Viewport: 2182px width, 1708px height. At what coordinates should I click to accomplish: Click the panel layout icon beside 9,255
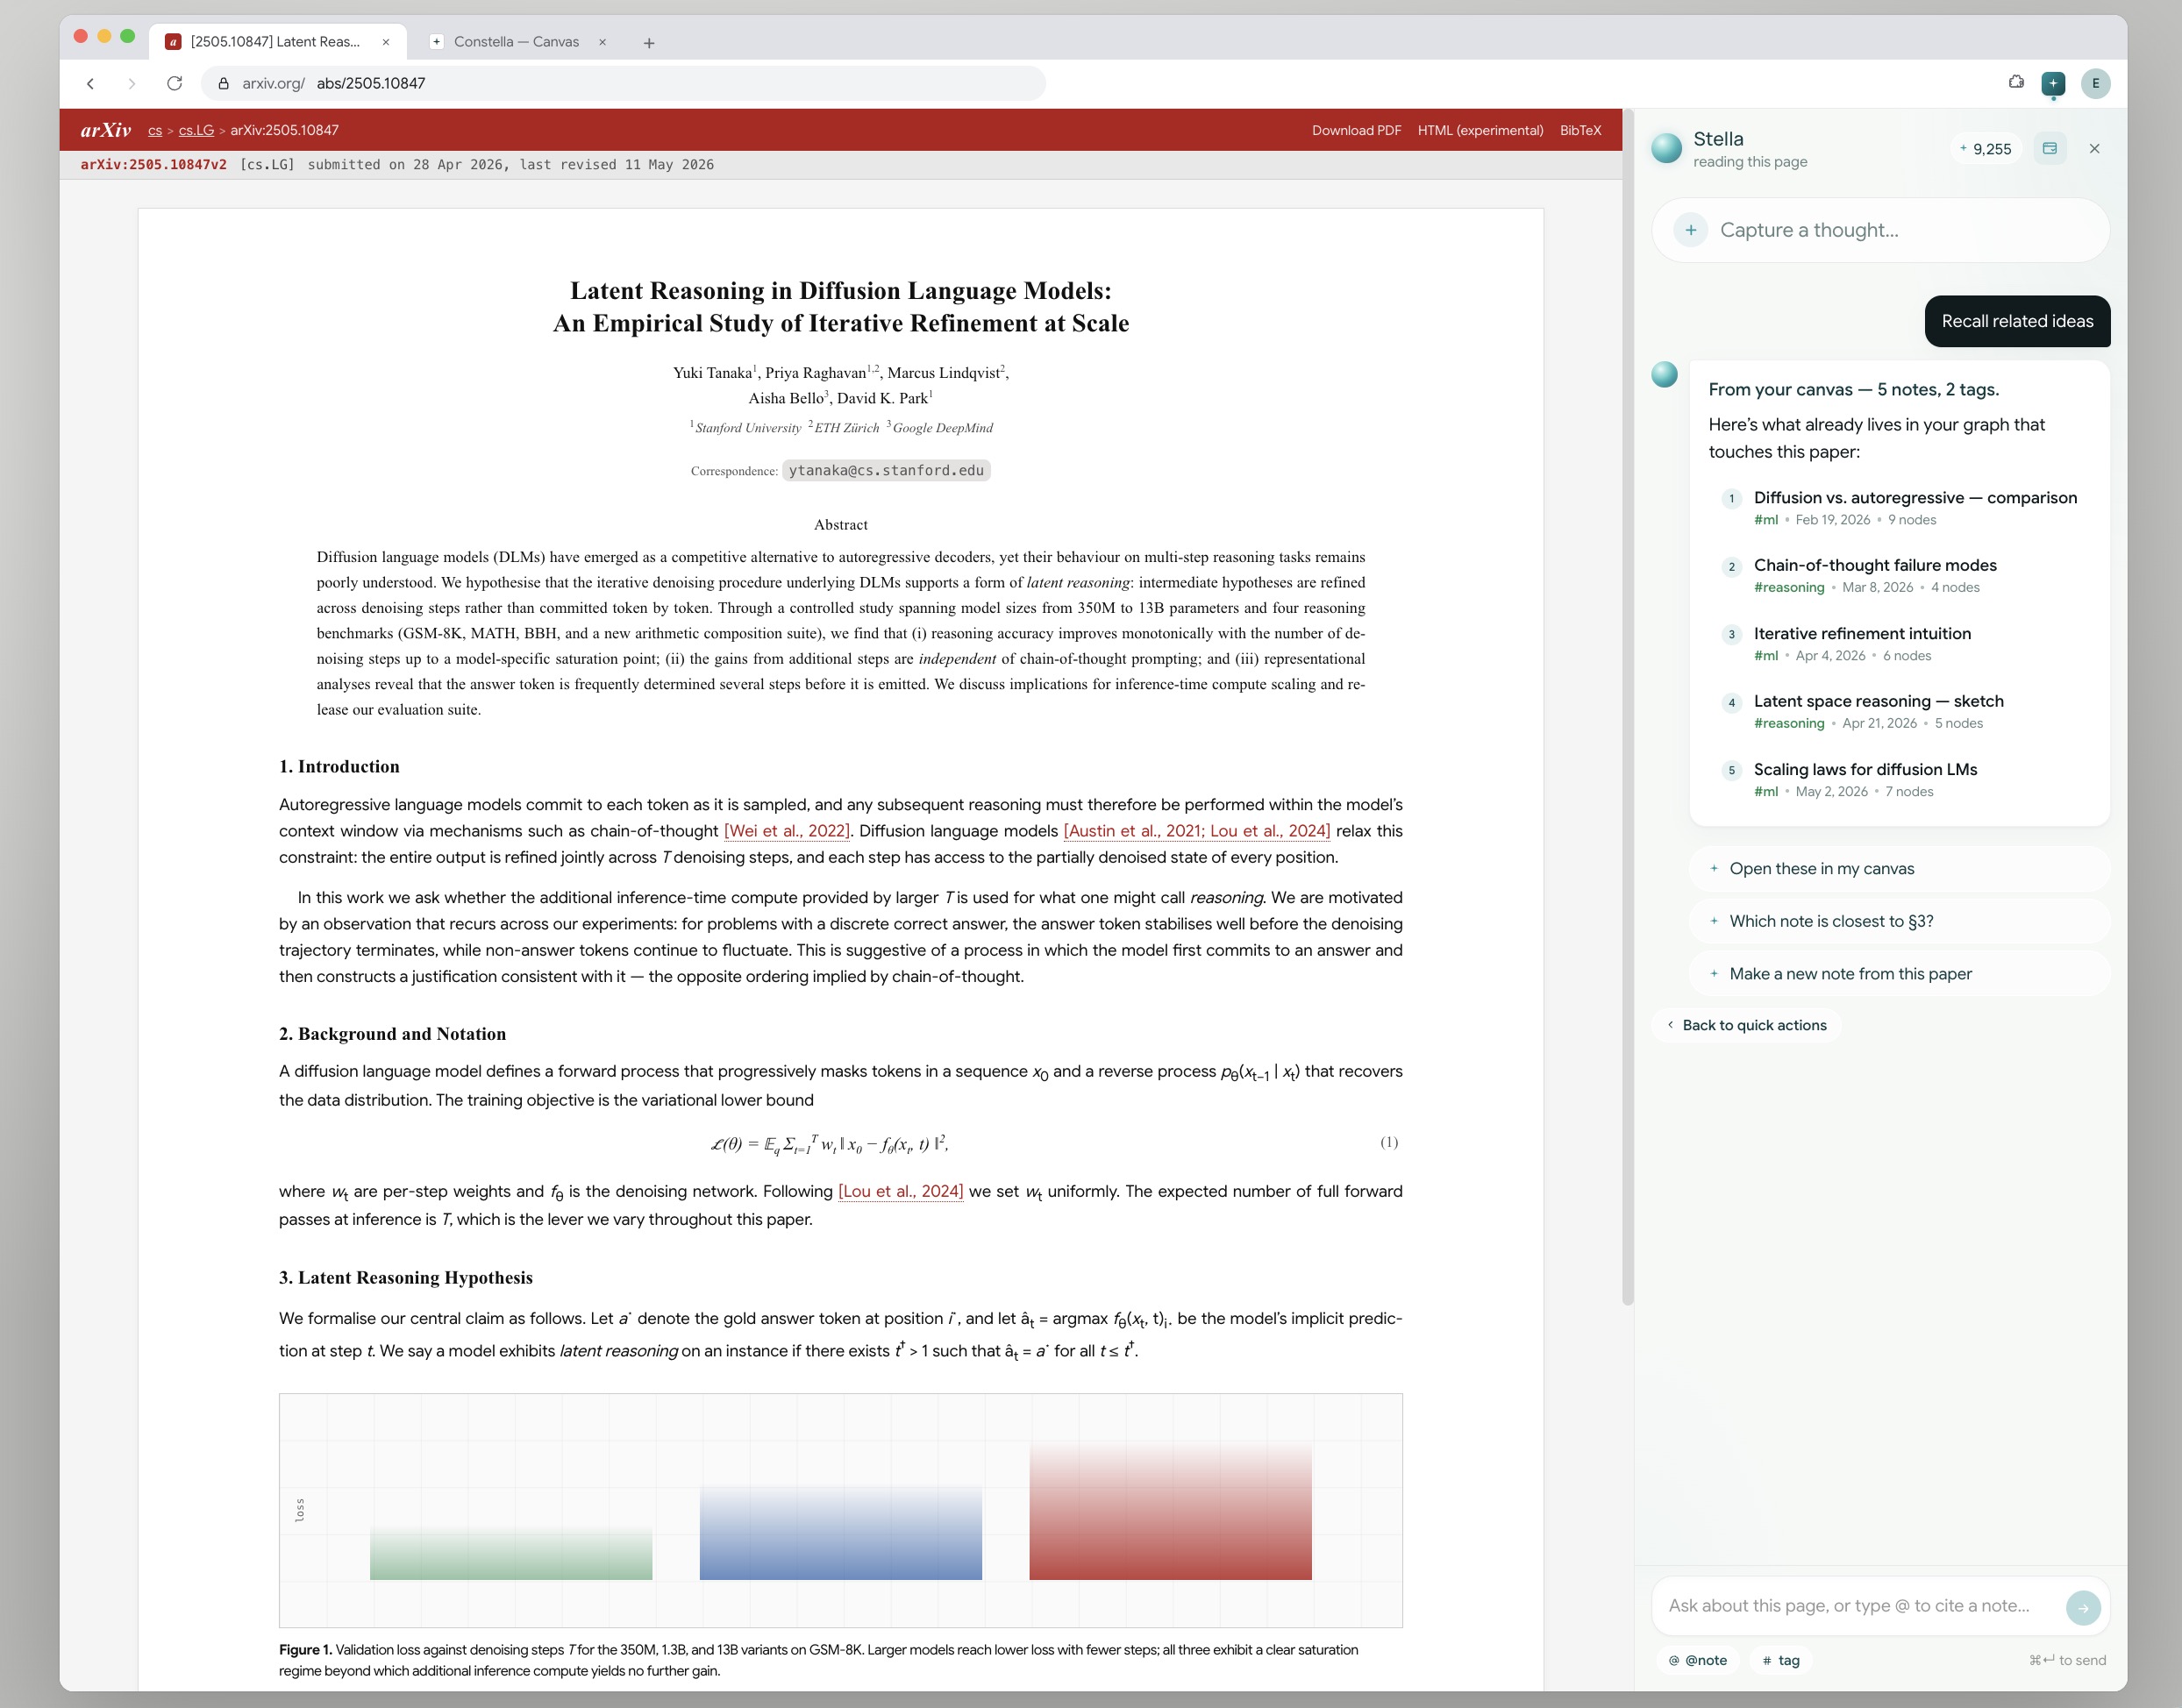coord(2049,149)
